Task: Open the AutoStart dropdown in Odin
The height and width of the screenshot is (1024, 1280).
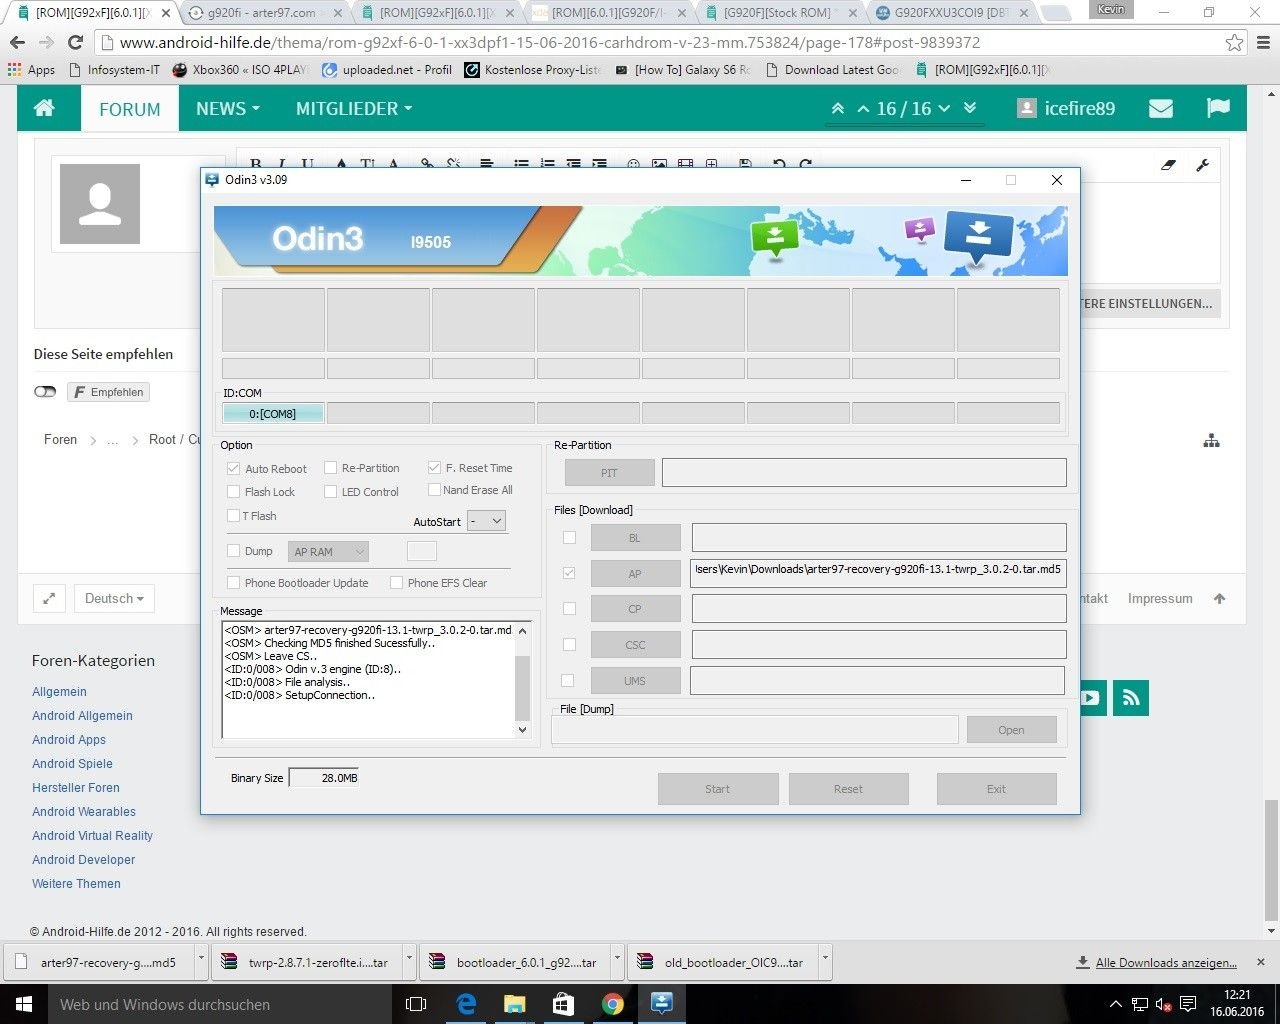Action: (x=486, y=521)
